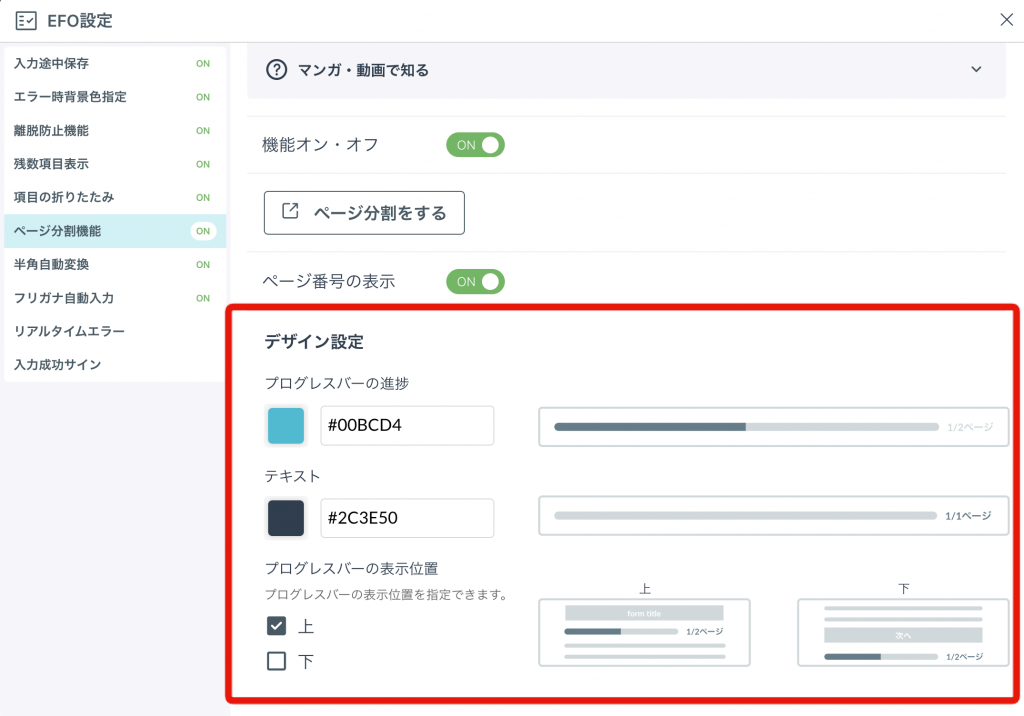Viewport: 1024px width, 716px height.
Task: Click the text color hex field showing #2C3E50
Action: click(407, 518)
